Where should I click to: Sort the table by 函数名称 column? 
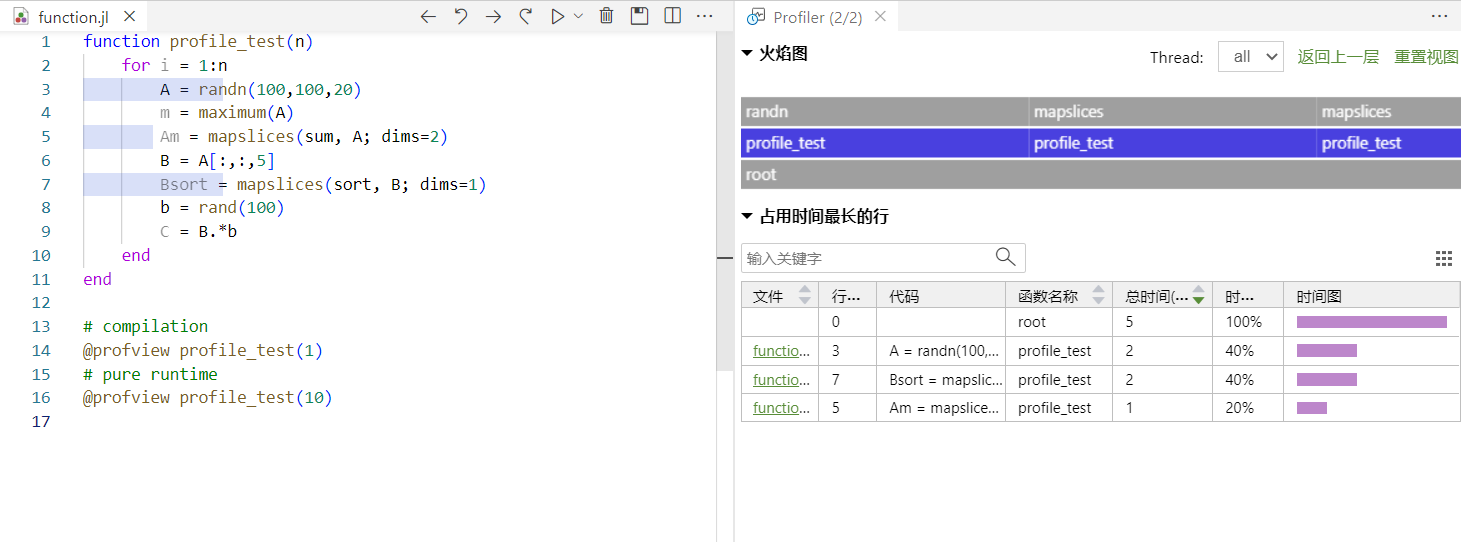(1098, 295)
